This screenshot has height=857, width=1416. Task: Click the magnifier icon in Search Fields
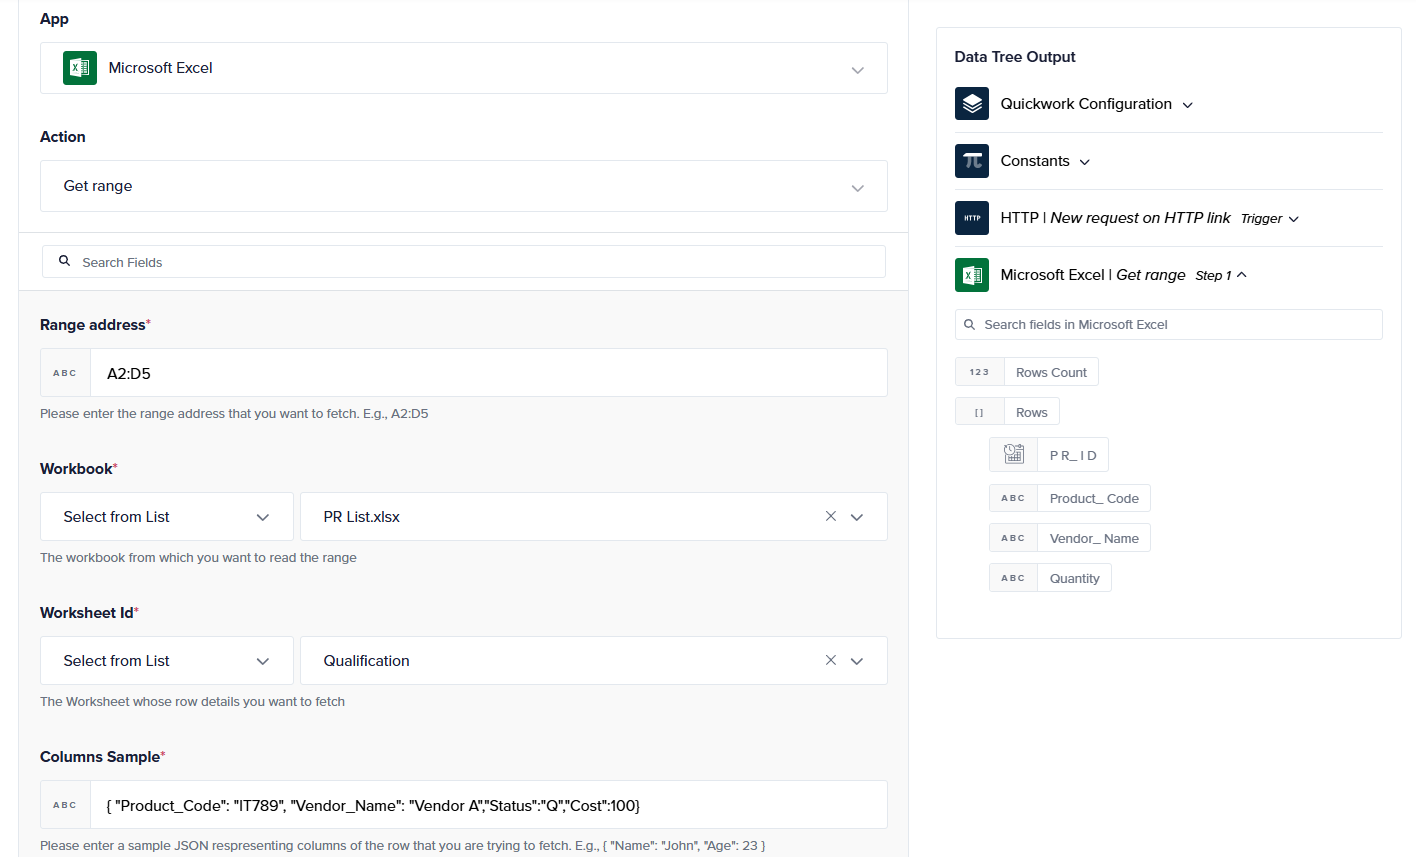click(64, 261)
